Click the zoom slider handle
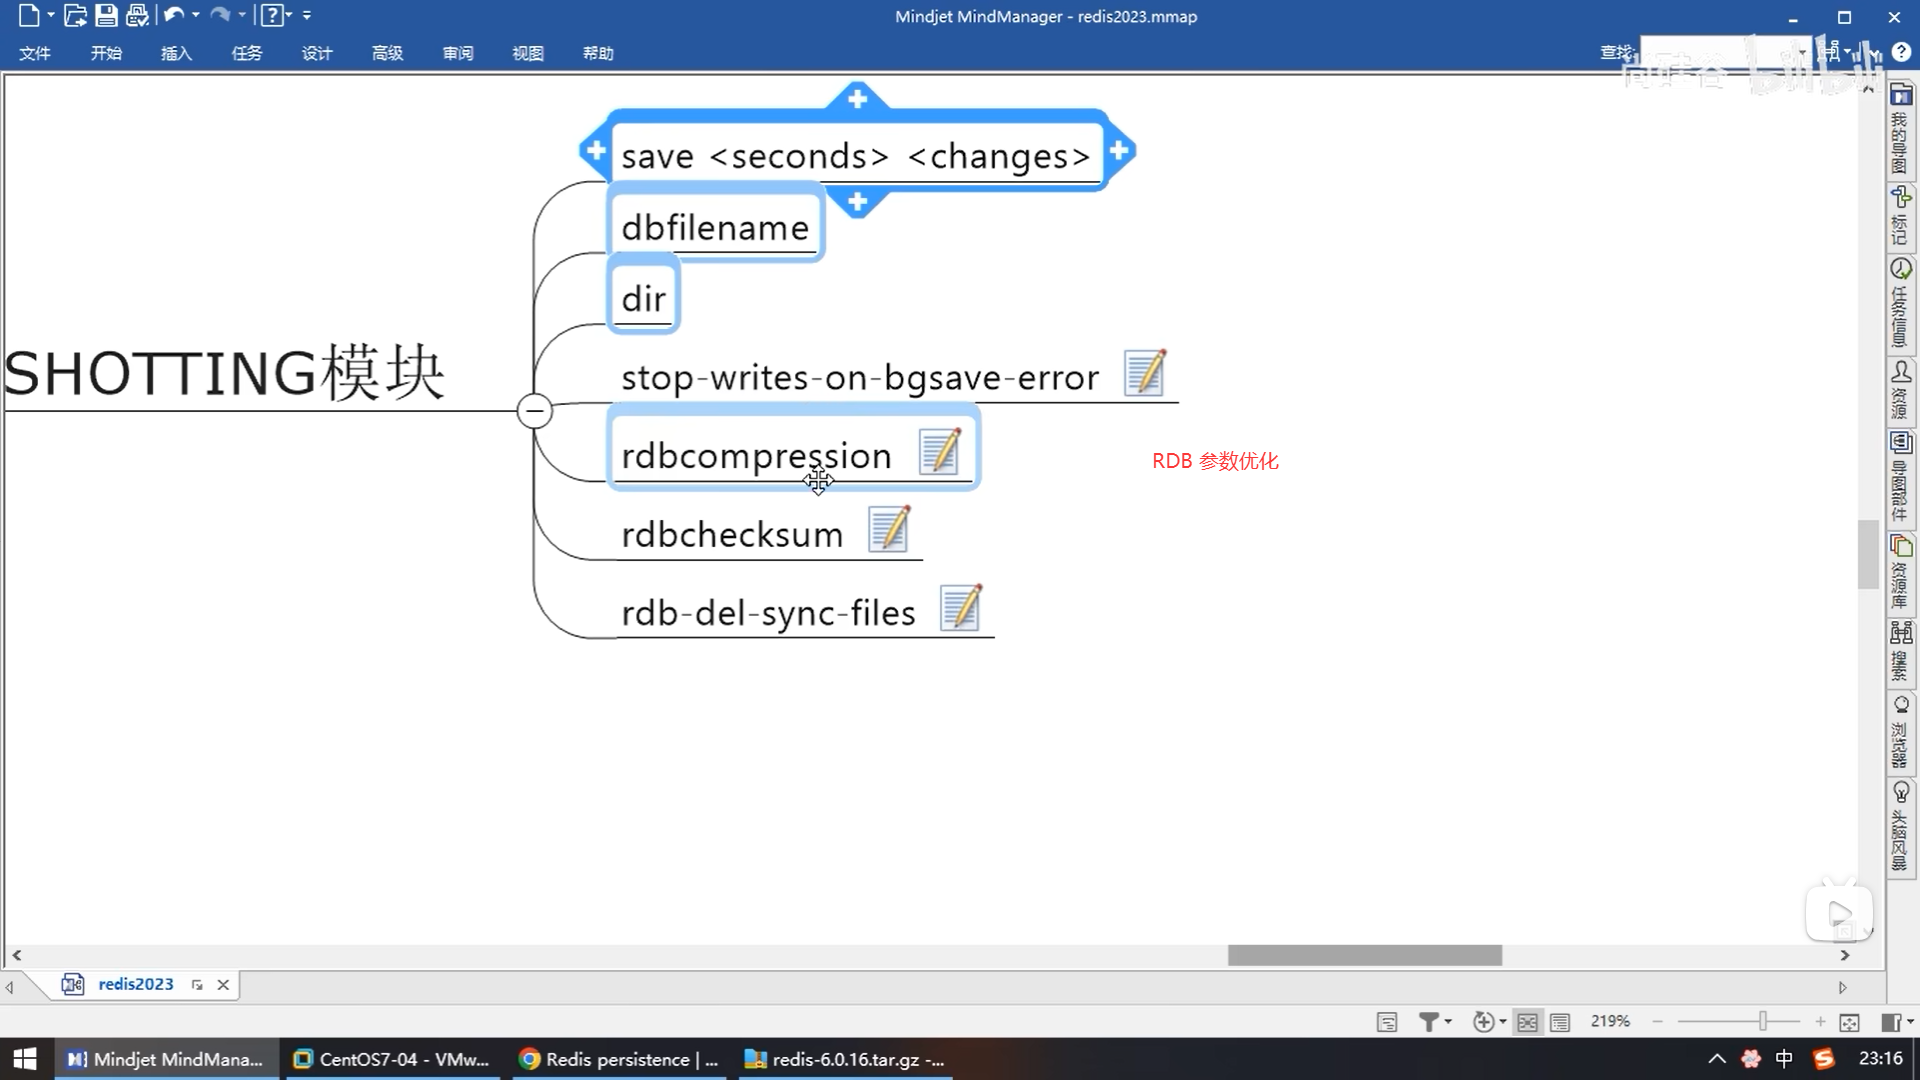This screenshot has width=1920, height=1080. click(x=1763, y=1021)
